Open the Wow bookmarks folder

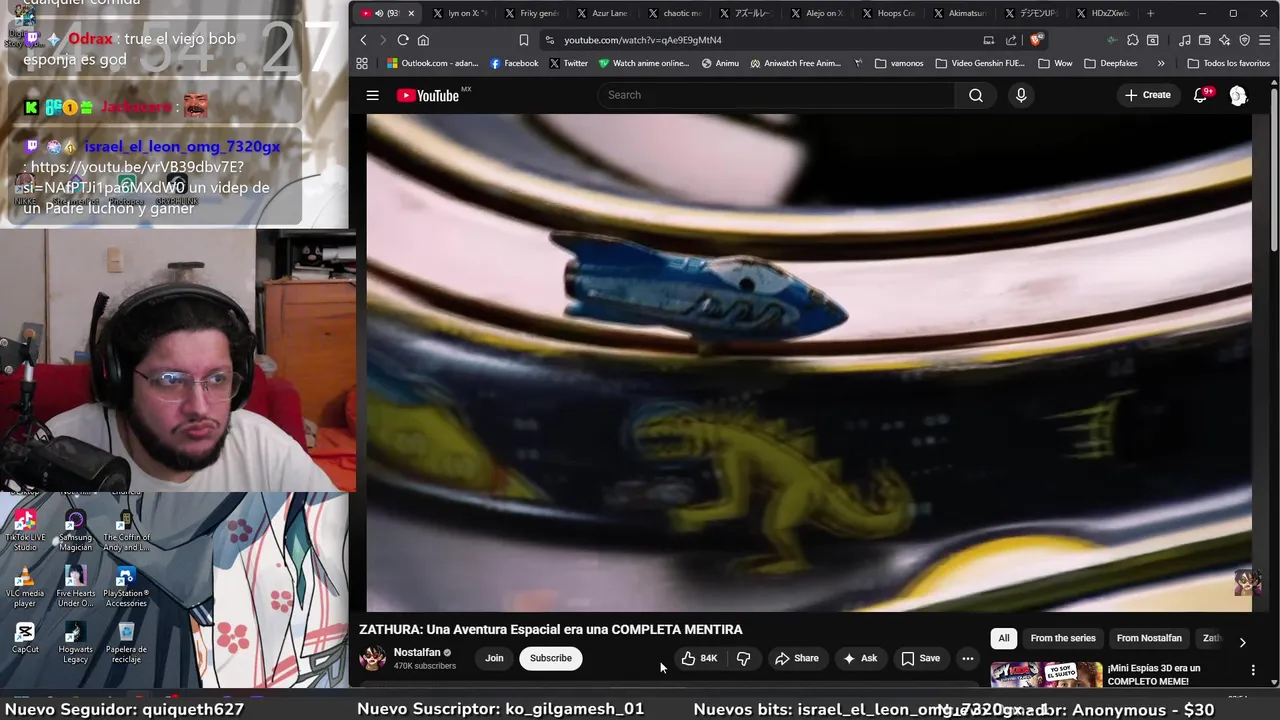click(1056, 63)
